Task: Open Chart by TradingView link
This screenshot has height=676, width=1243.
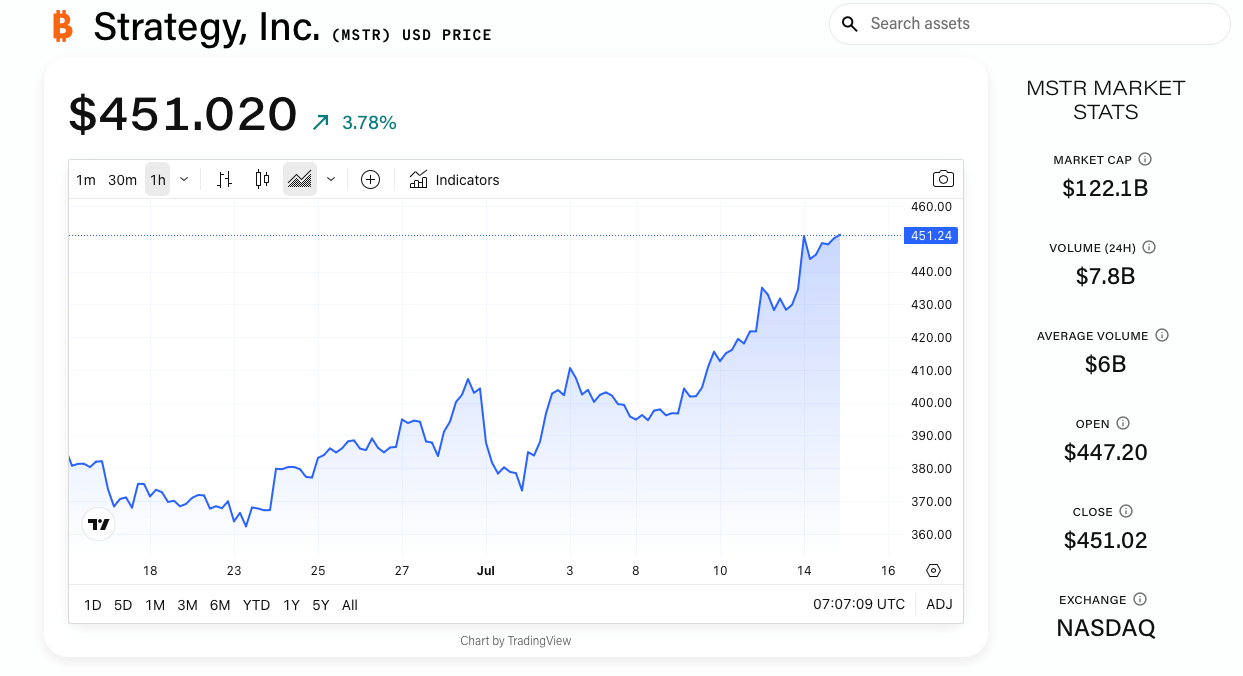Action: pyautogui.click(x=515, y=641)
